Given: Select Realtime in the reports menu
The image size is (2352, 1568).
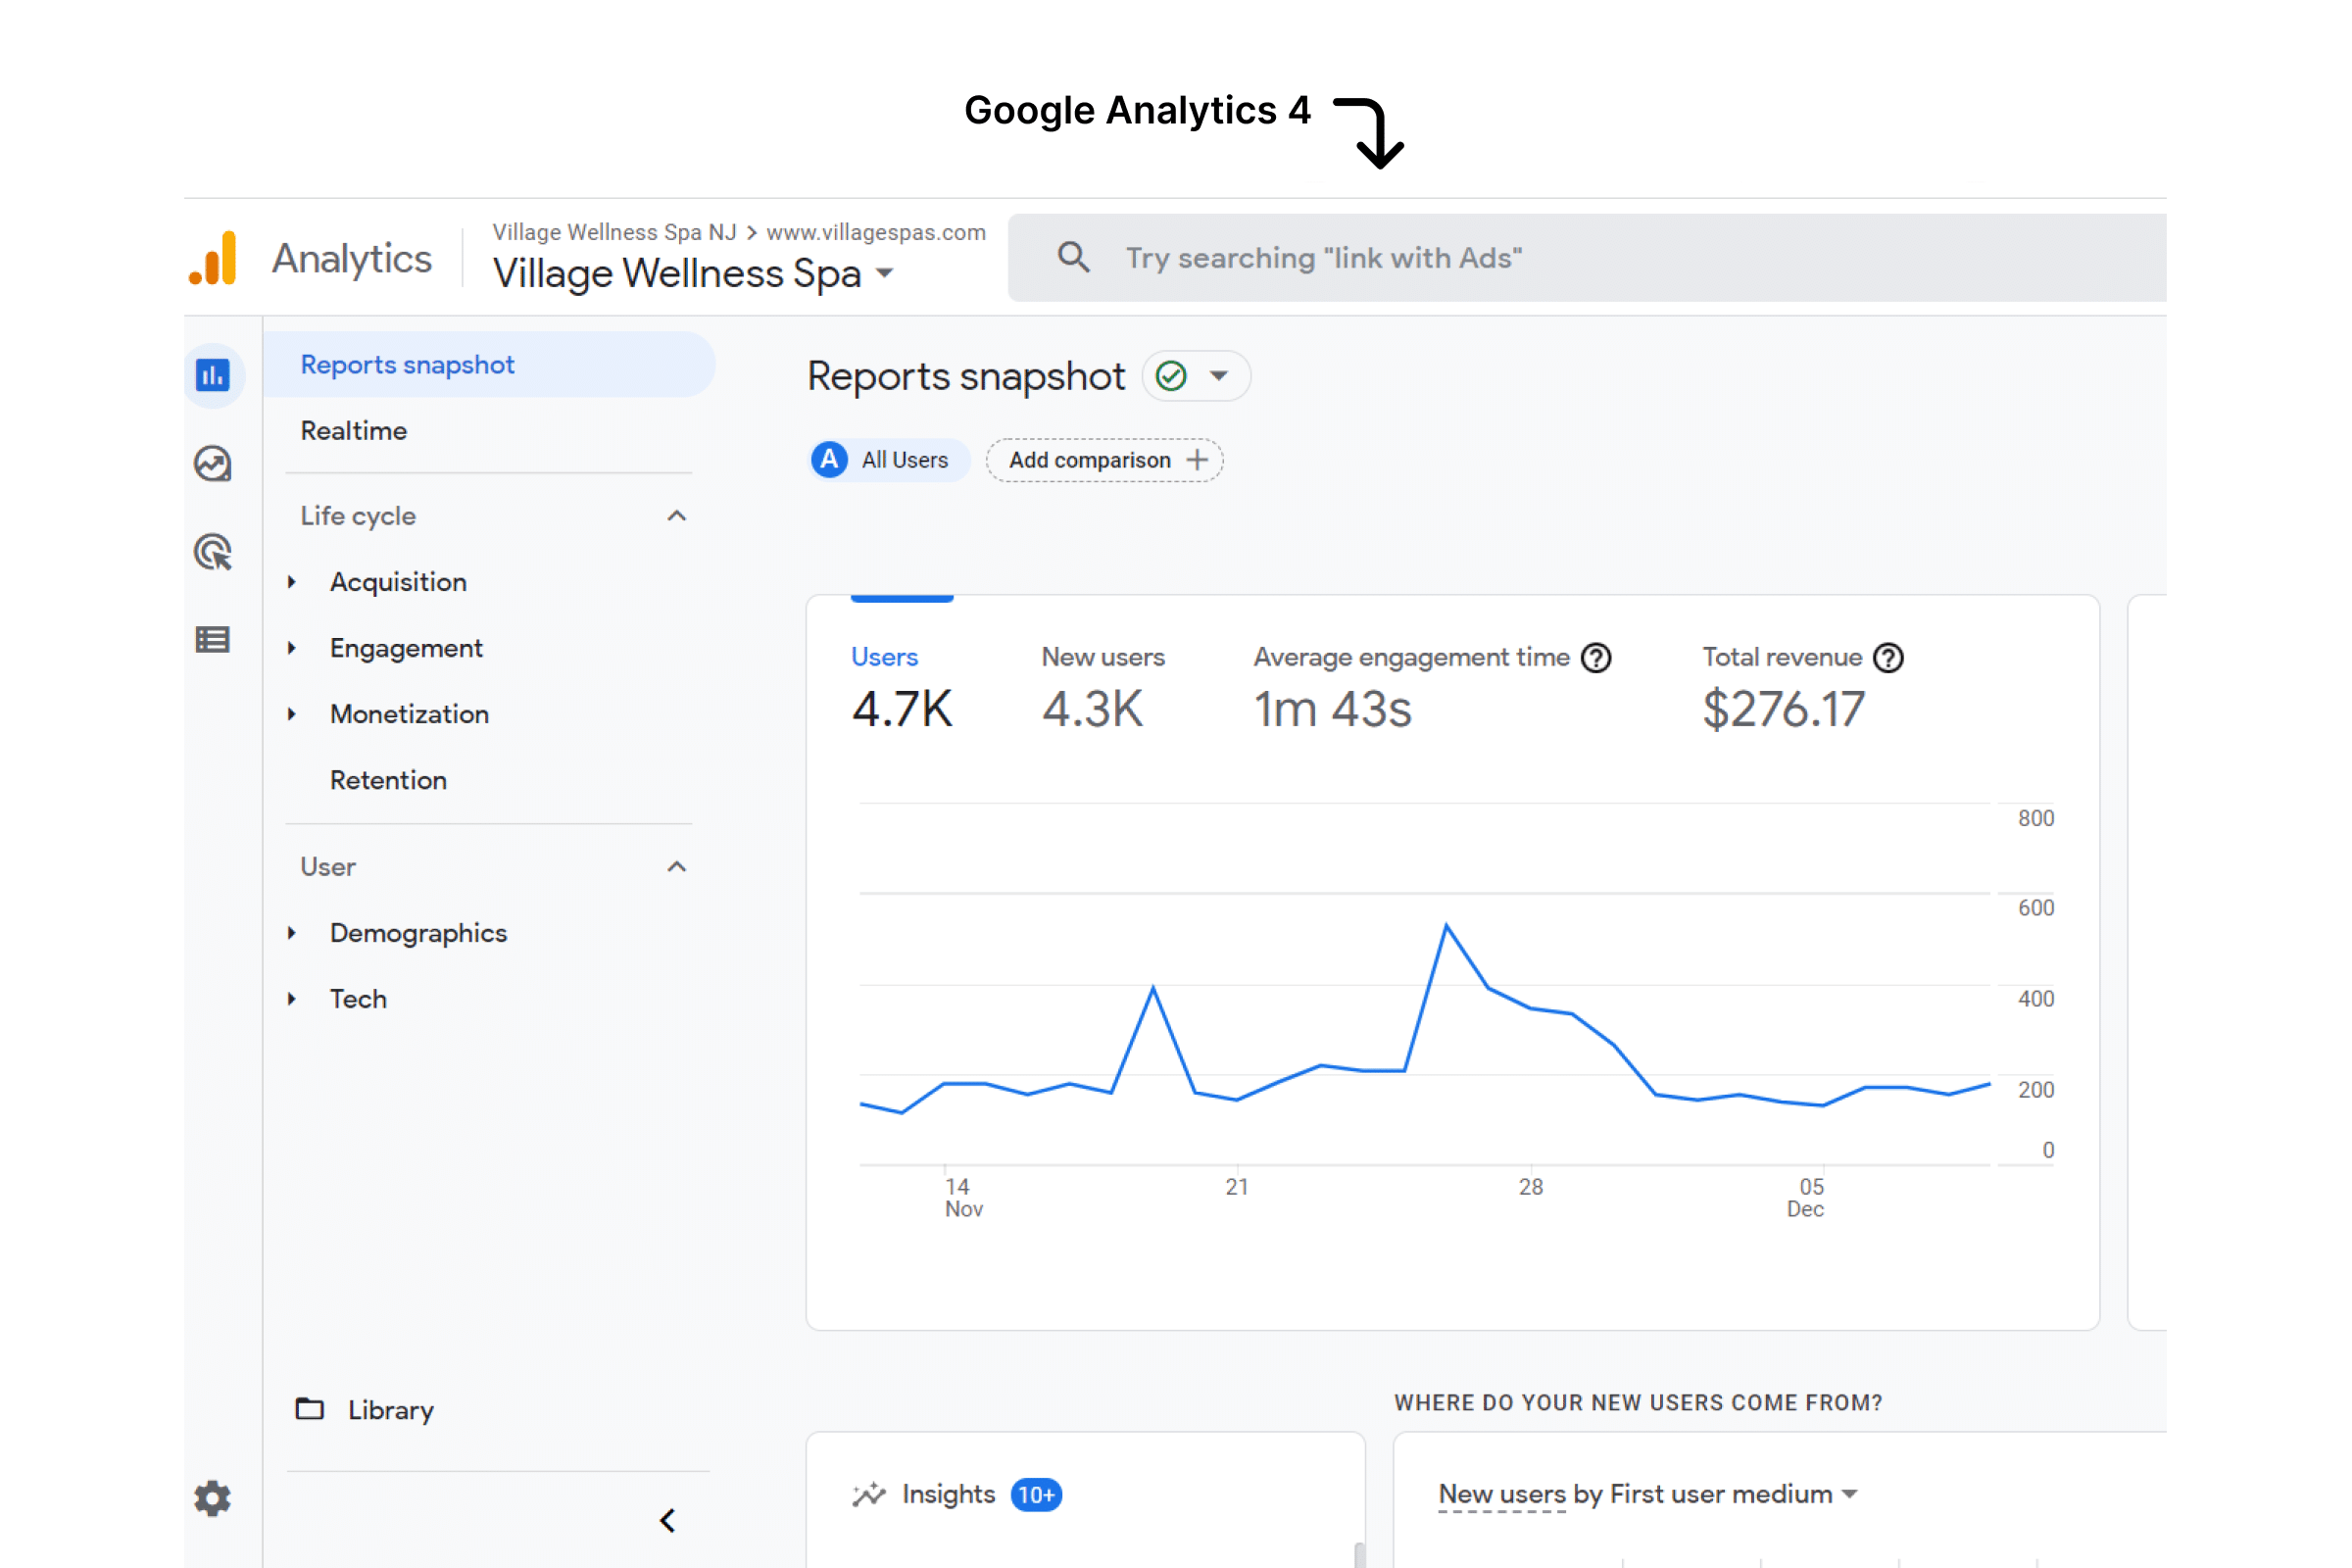Looking at the screenshot, I should [x=354, y=431].
